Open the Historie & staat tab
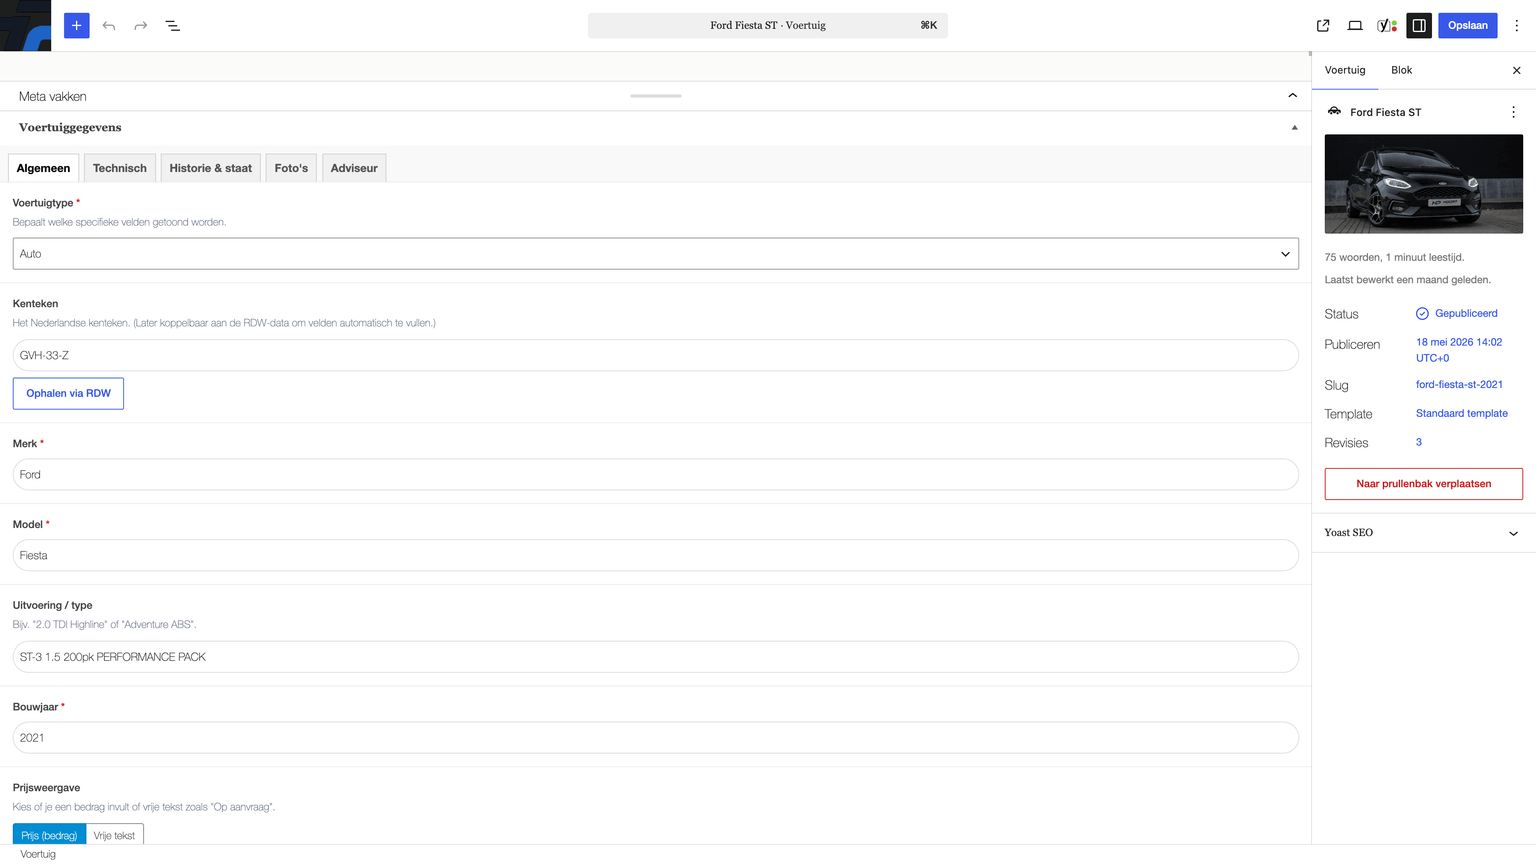1536x864 pixels. pos(211,168)
